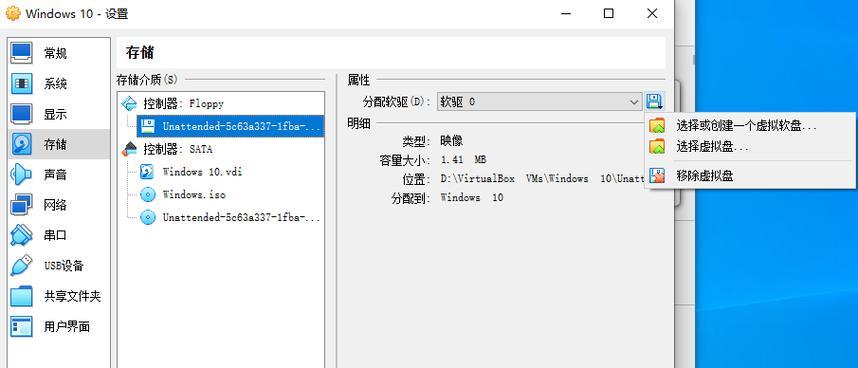Click the 映像 type value
The height and width of the screenshot is (368, 858).
coord(451,141)
